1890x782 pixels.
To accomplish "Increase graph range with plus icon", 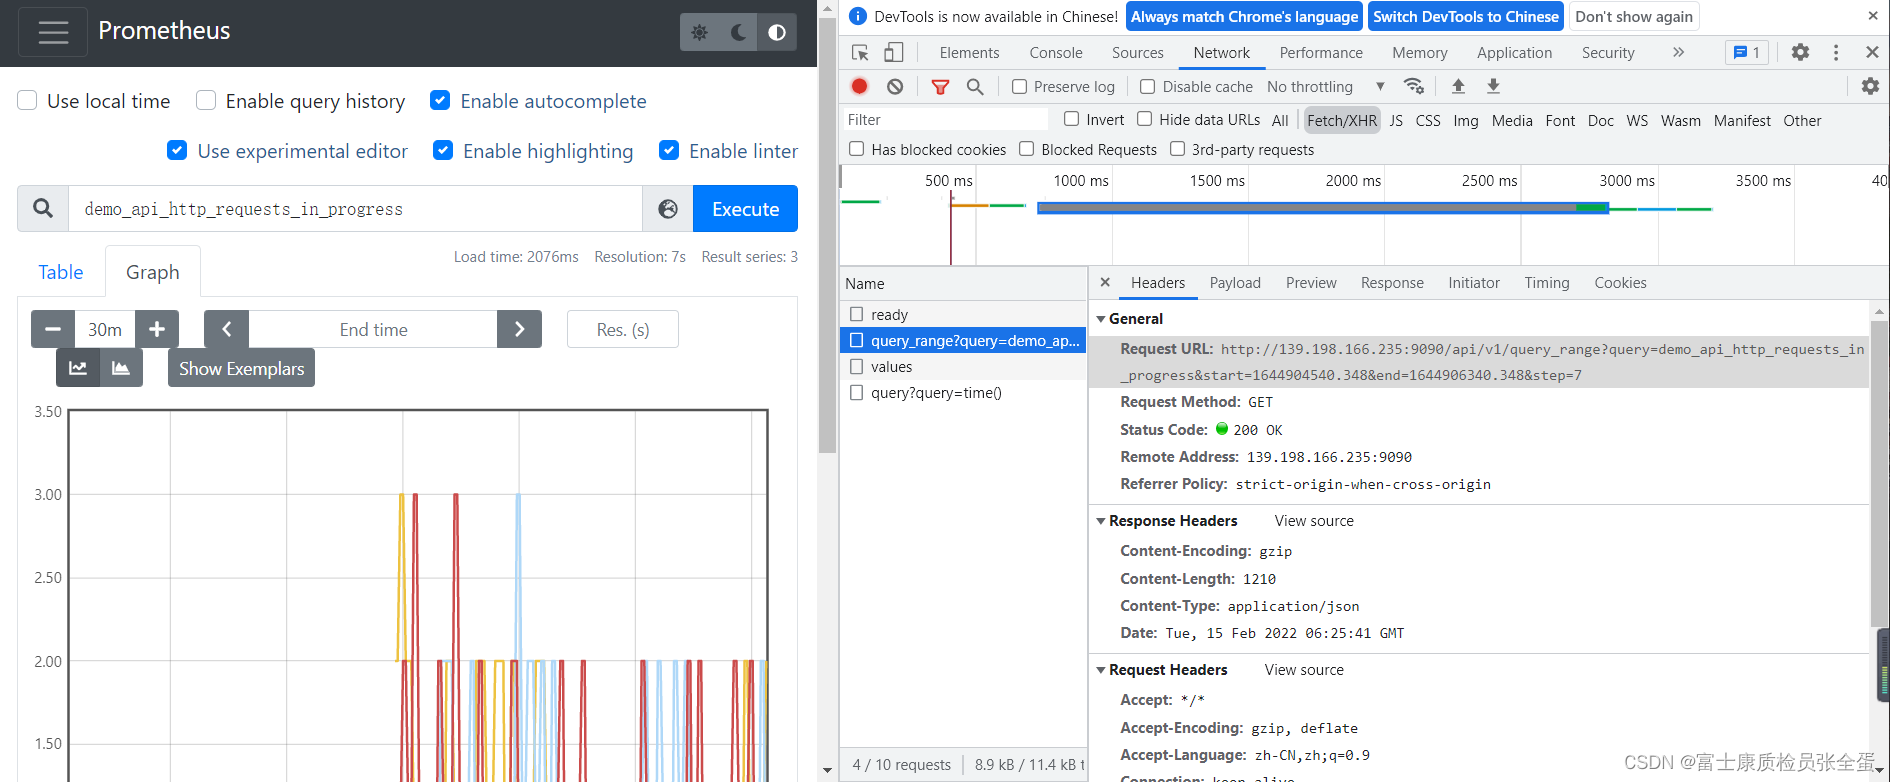I will click(157, 329).
